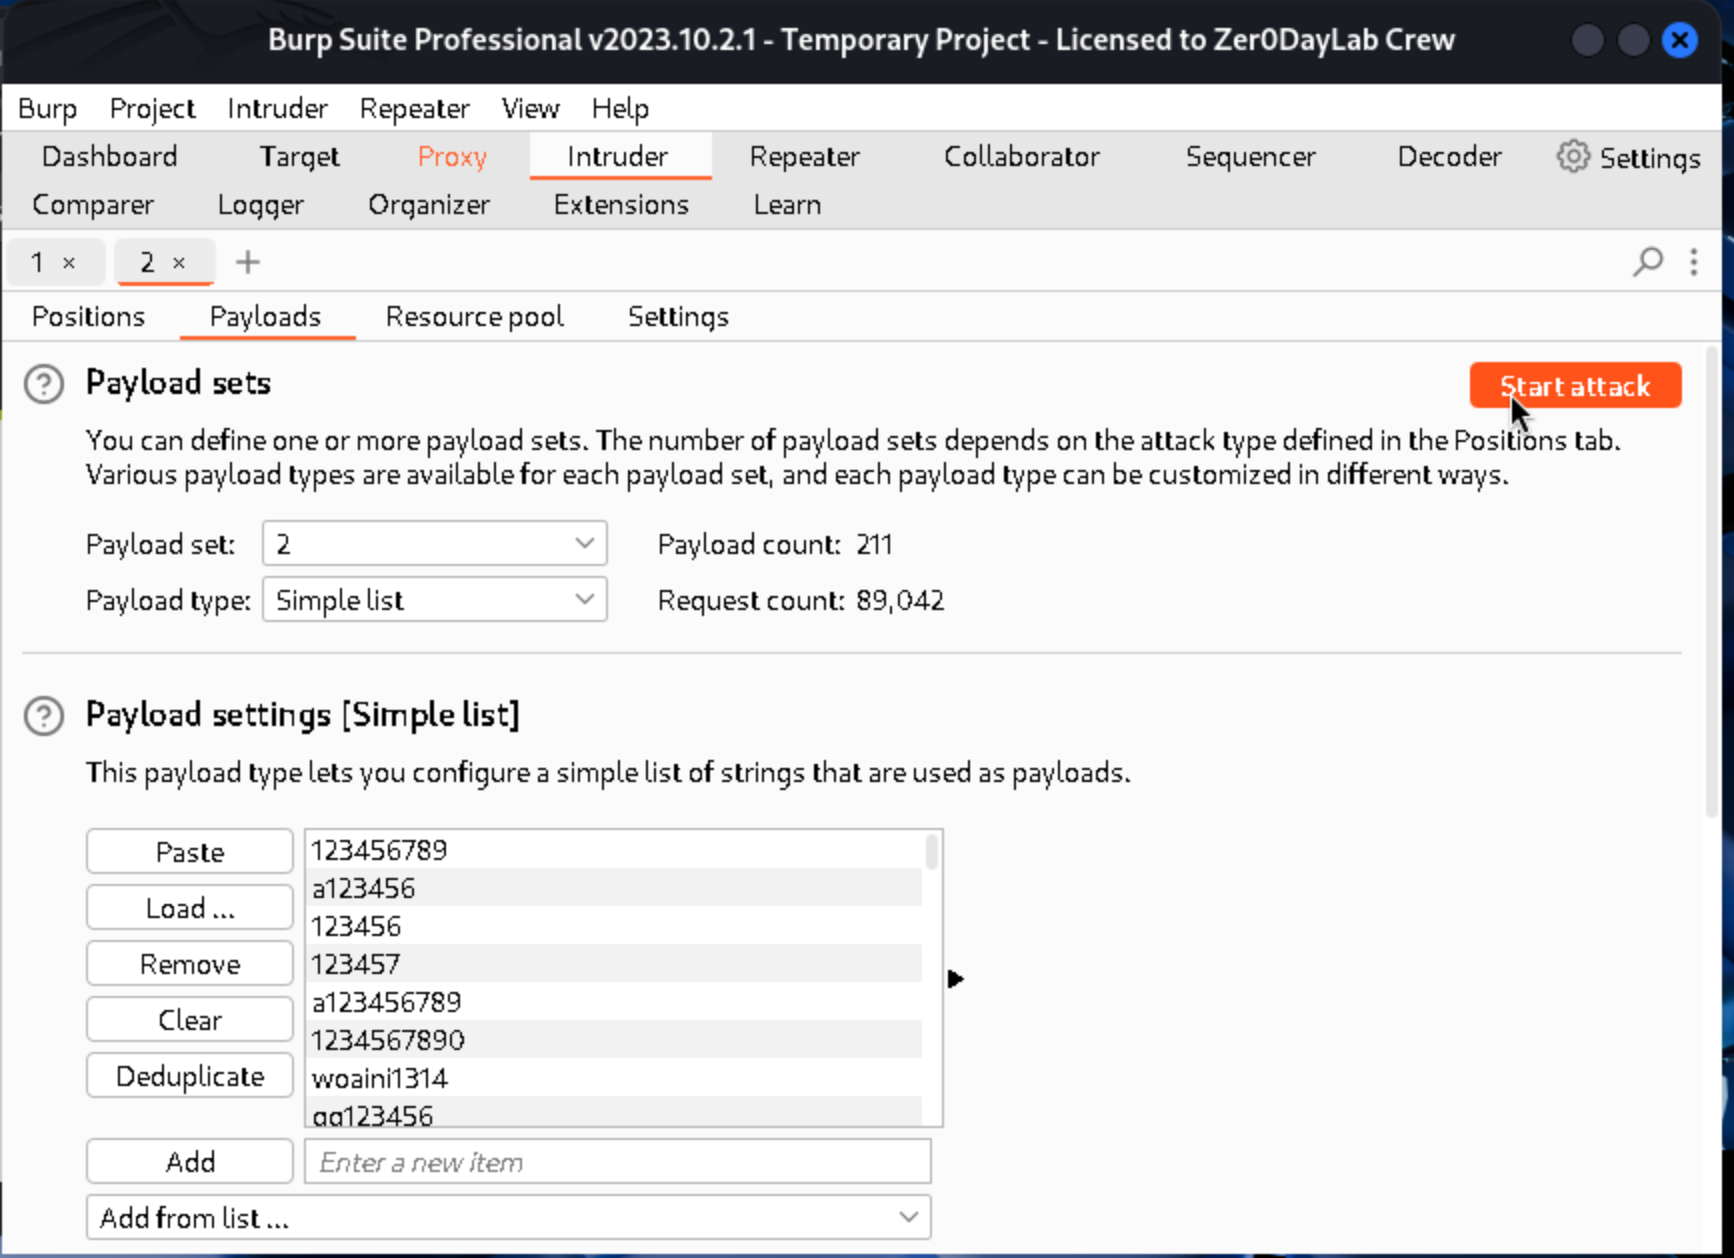The image size is (1734, 1258).
Task: Click the main panel vertical scrollbar
Action: tap(1711, 583)
